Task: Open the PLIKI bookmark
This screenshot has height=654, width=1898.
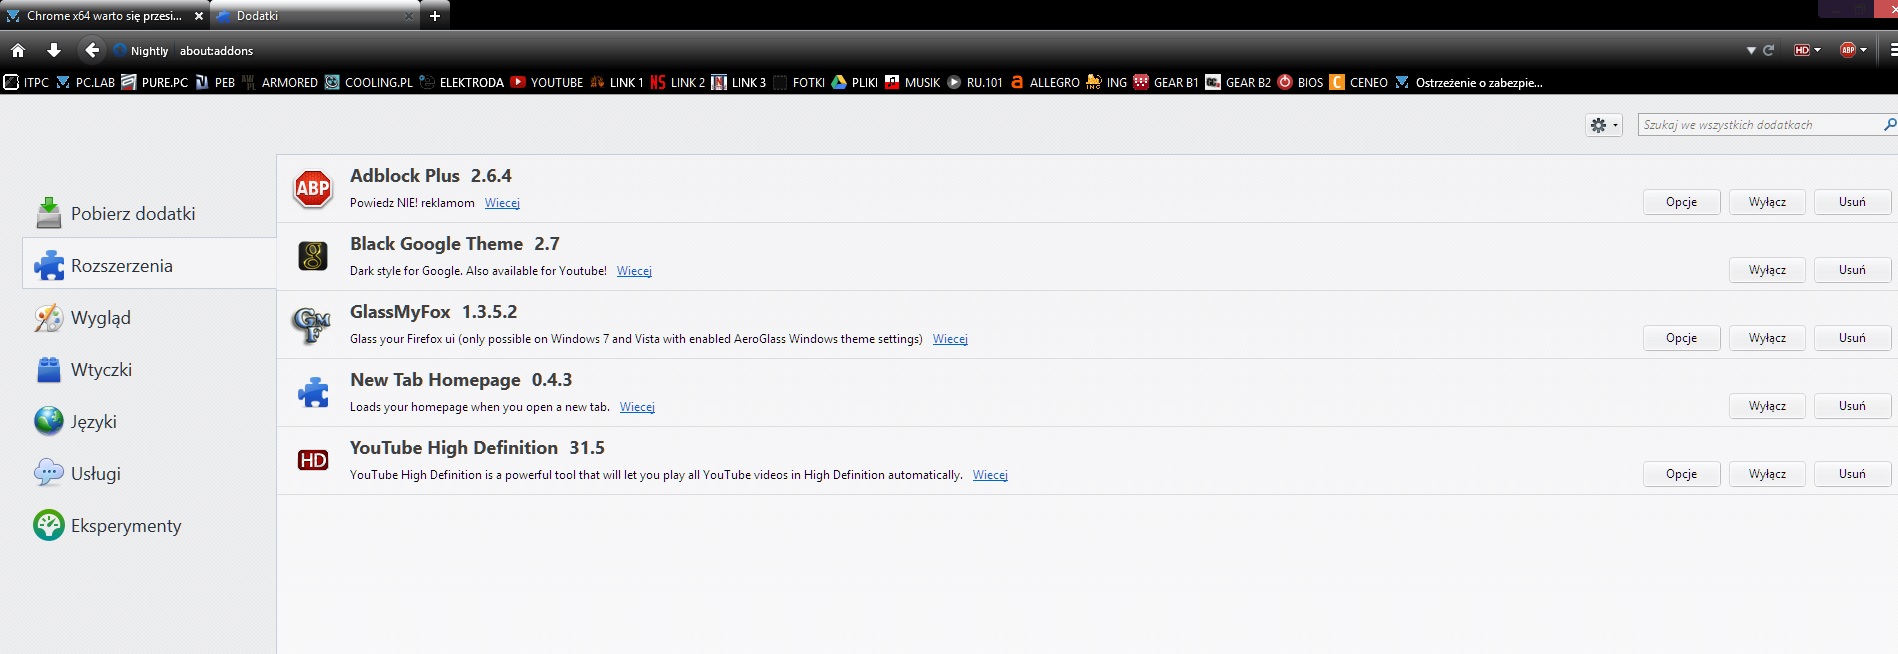Action: (854, 83)
